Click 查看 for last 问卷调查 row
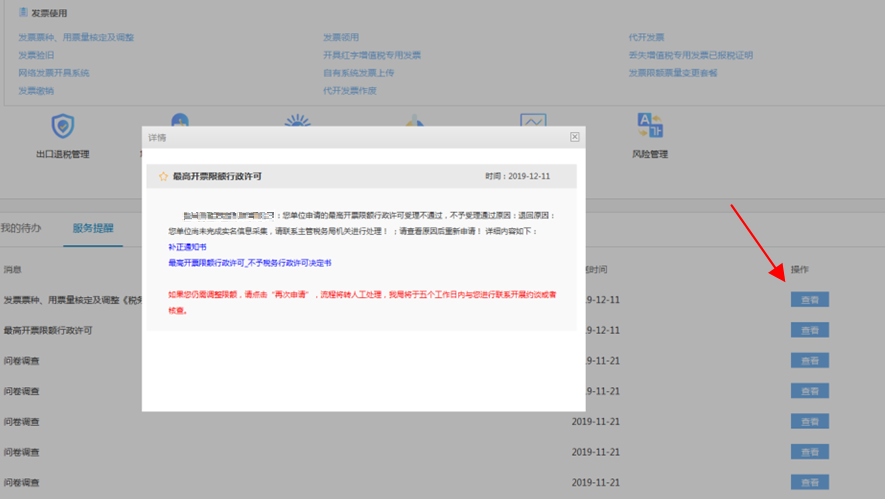Viewport: 885px width, 499px height. pyautogui.click(x=810, y=482)
